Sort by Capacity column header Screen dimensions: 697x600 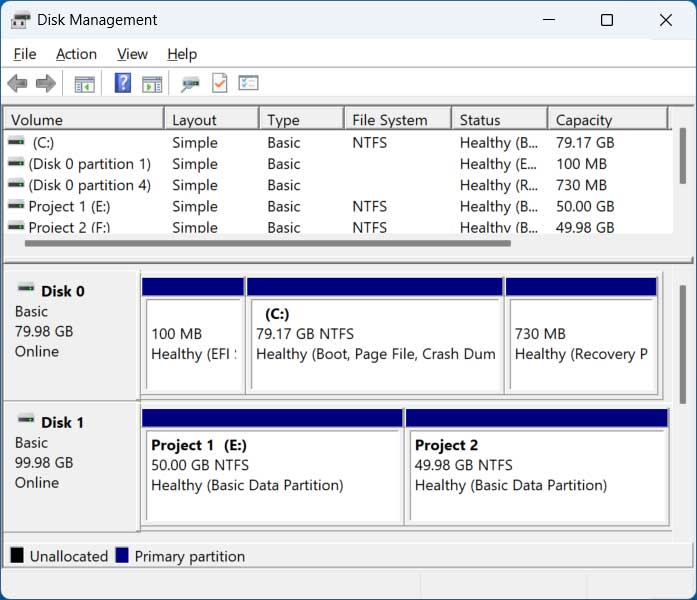pos(608,120)
